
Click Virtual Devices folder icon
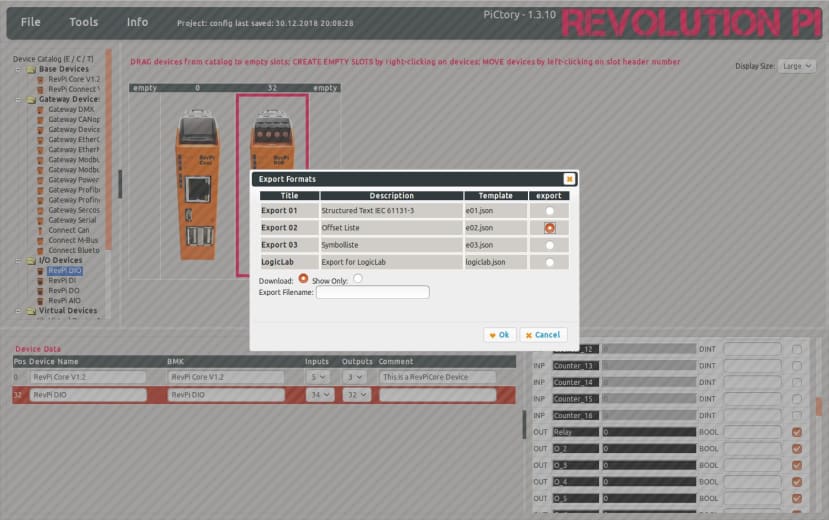pyautogui.click(x=31, y=311)
